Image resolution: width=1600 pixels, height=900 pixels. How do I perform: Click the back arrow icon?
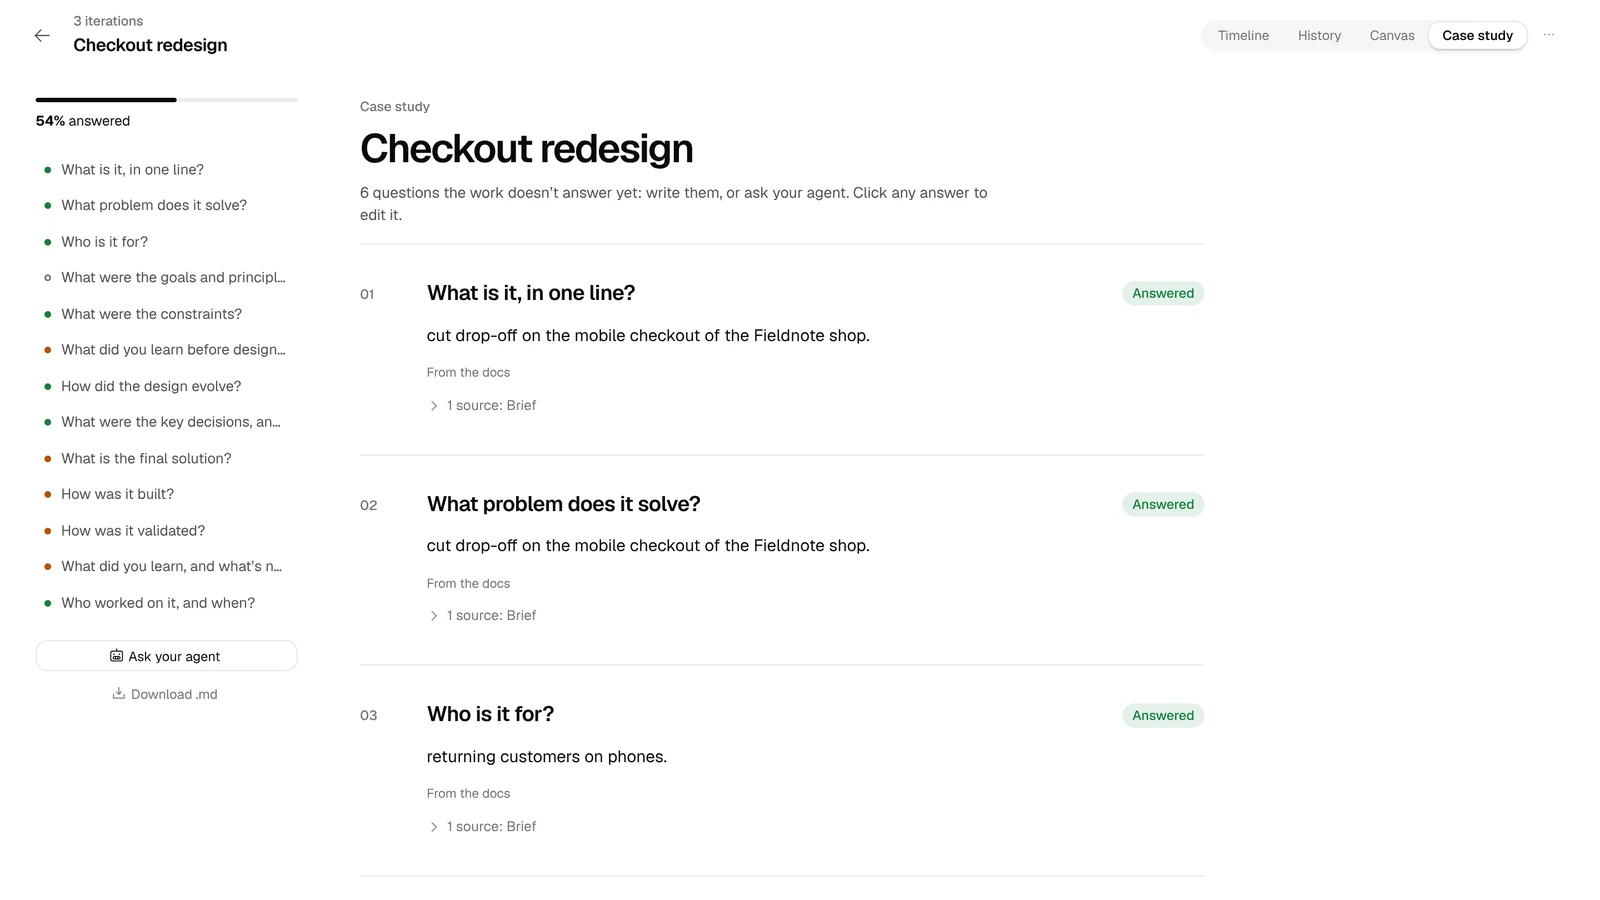(x=42, y=36)
